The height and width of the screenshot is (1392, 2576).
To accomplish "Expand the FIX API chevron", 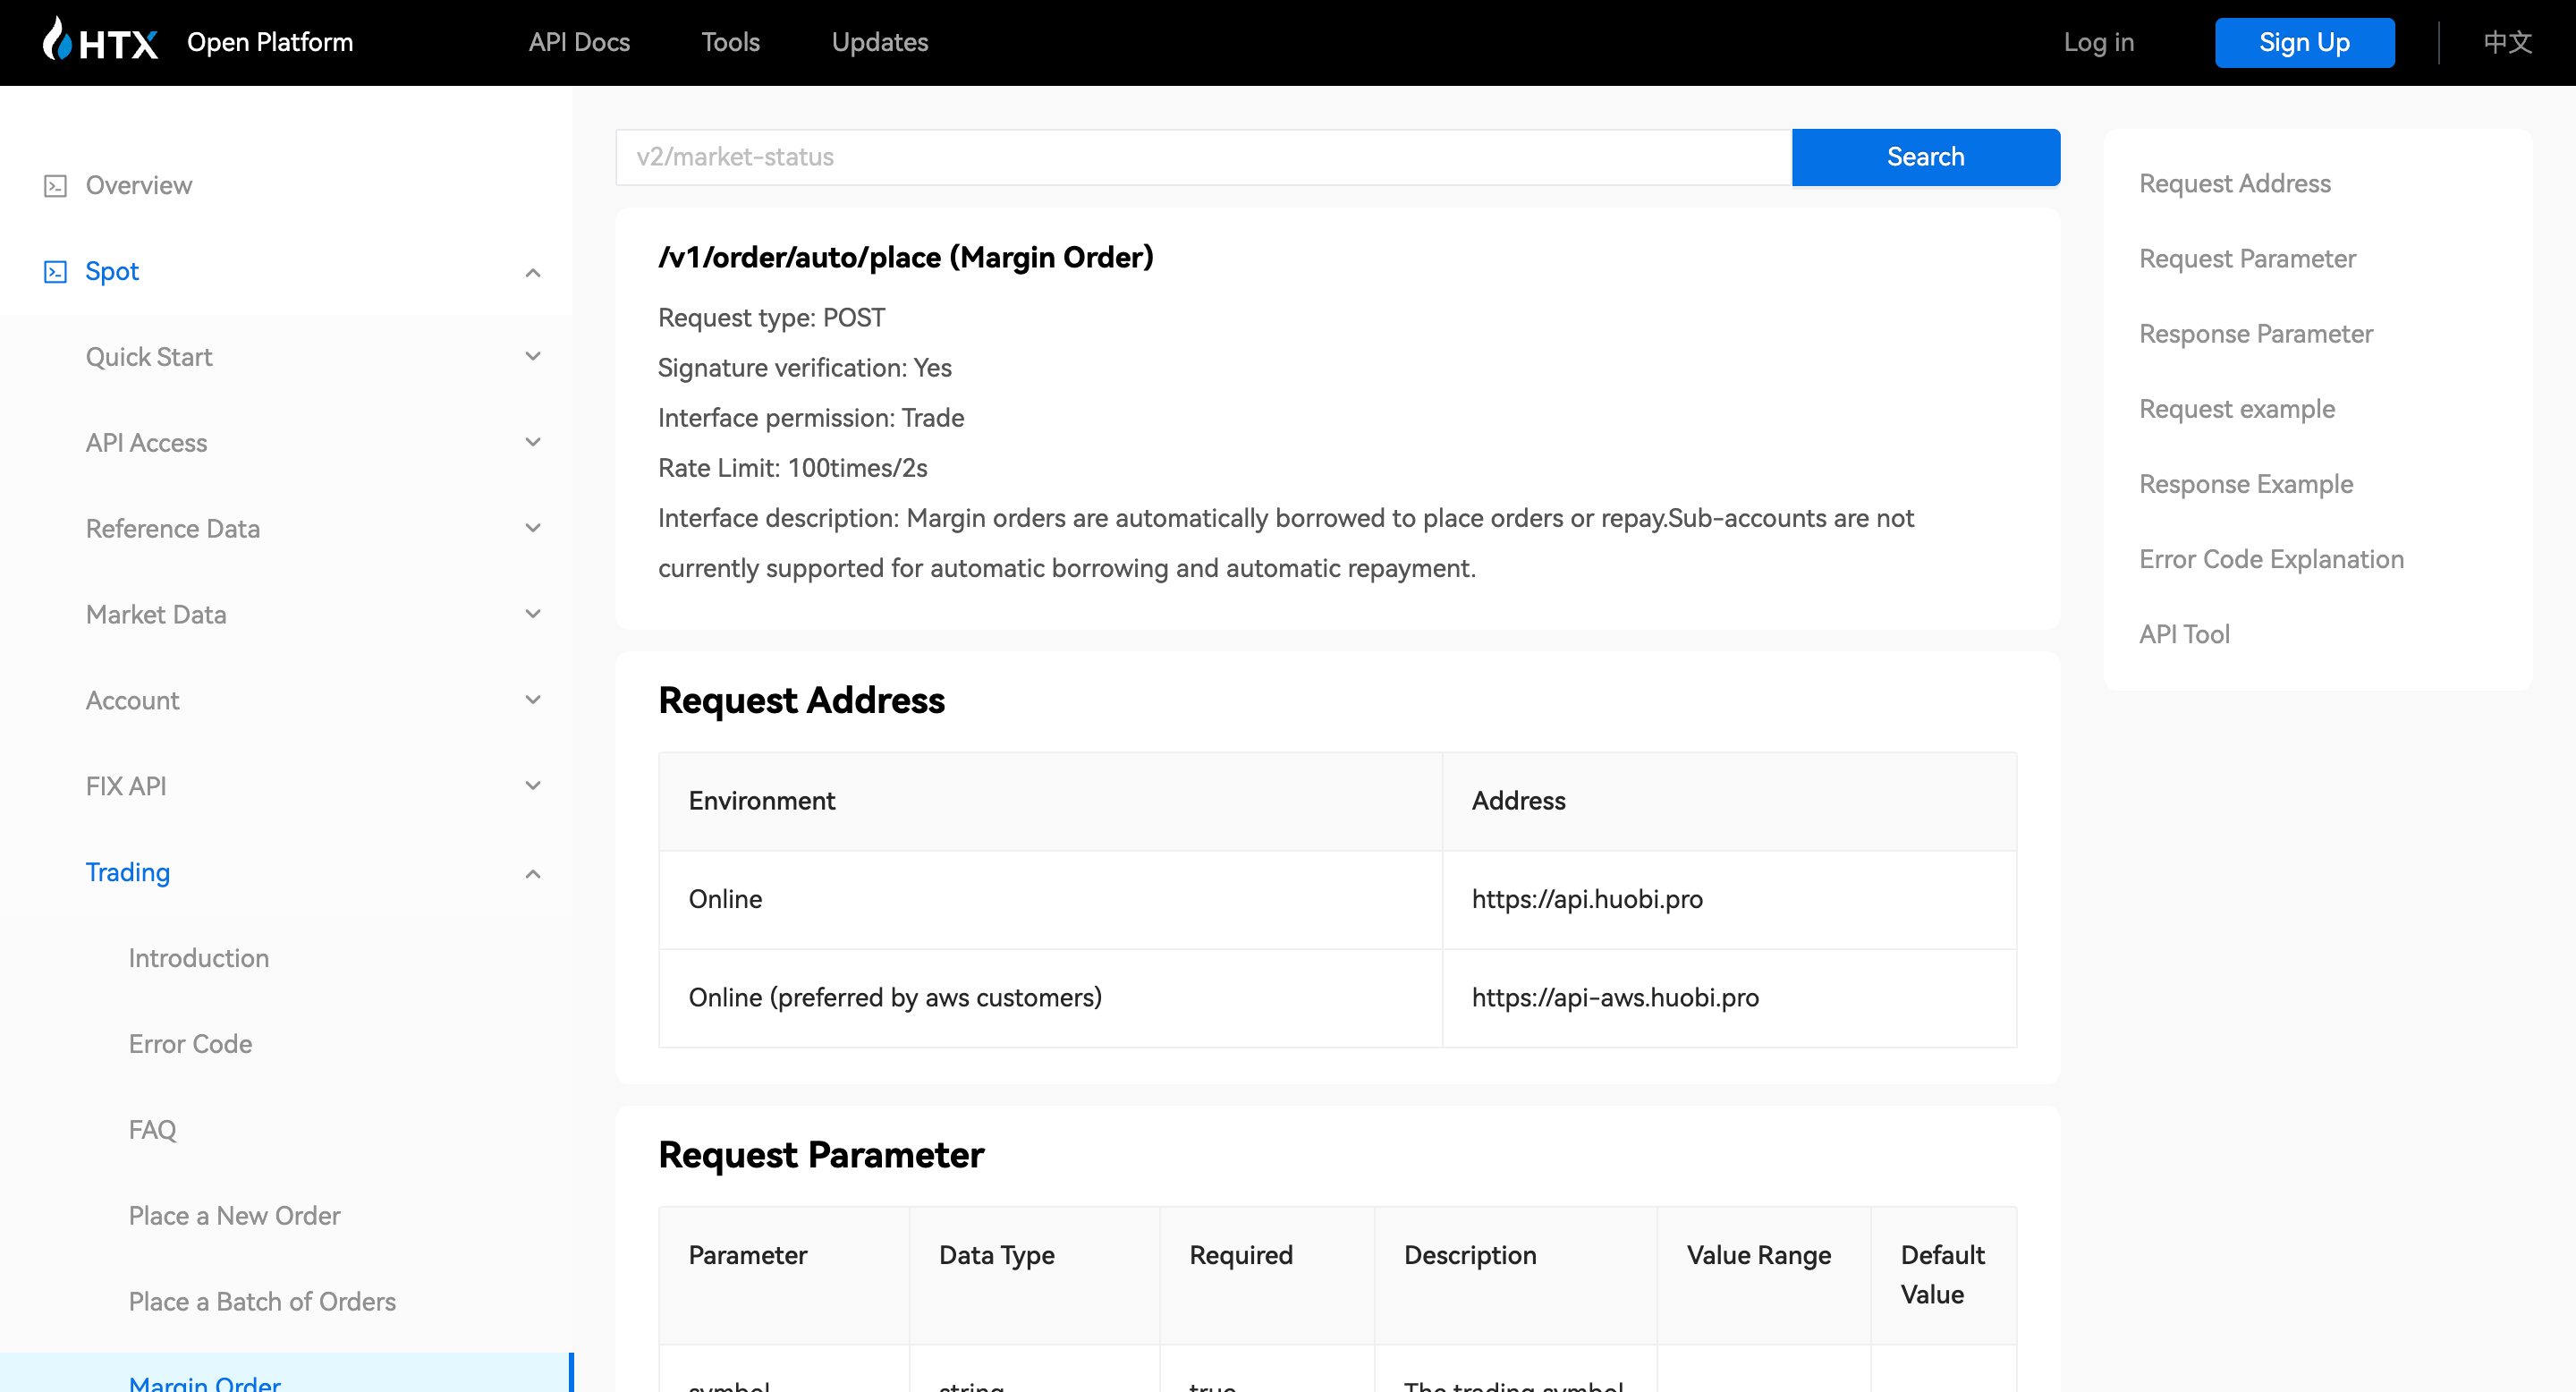I will coord(533,787).
